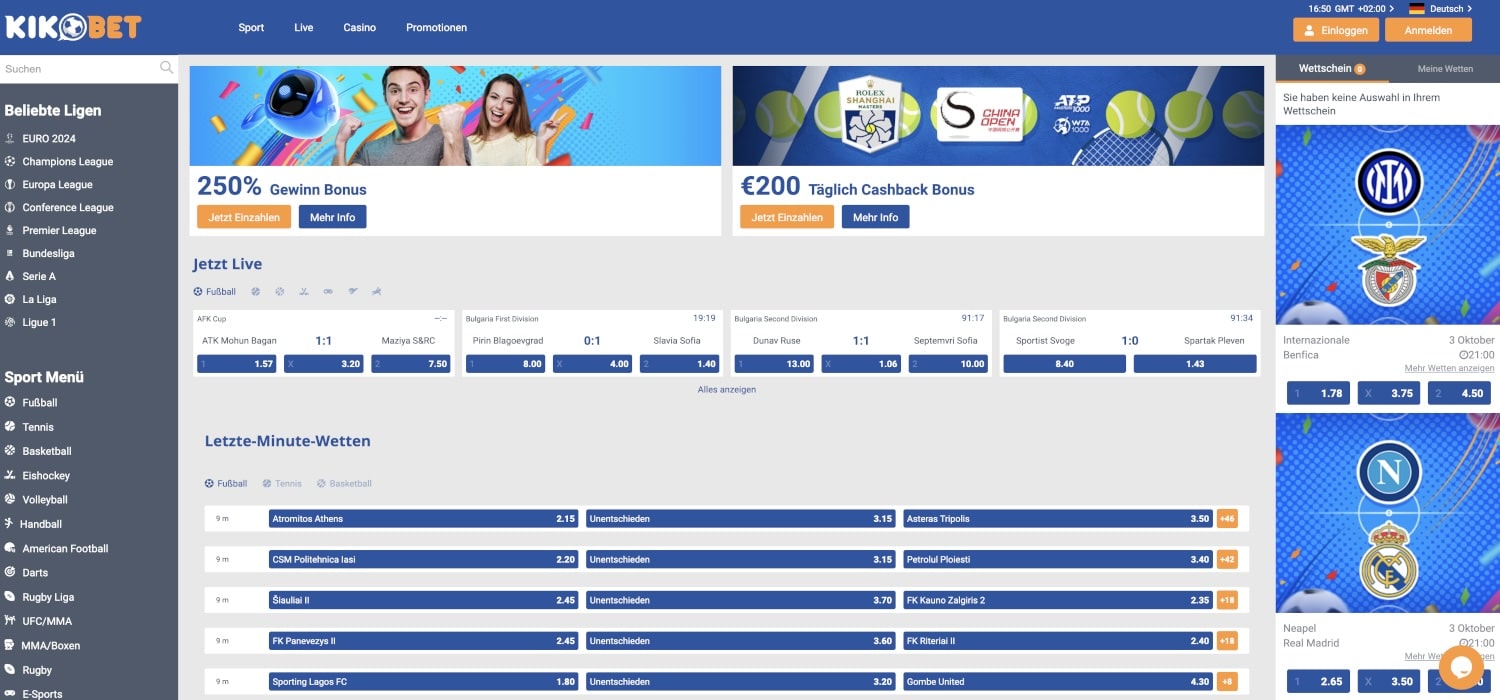Click the Darts target icon

10,572
